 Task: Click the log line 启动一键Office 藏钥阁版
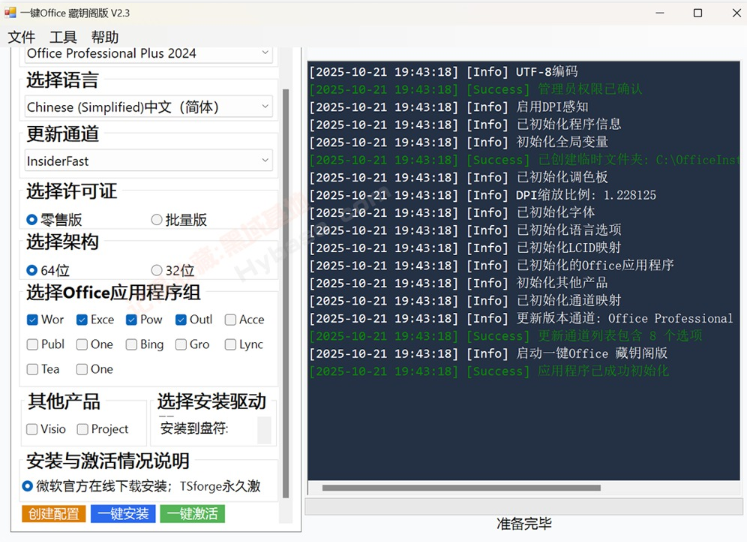pos(488,353)
